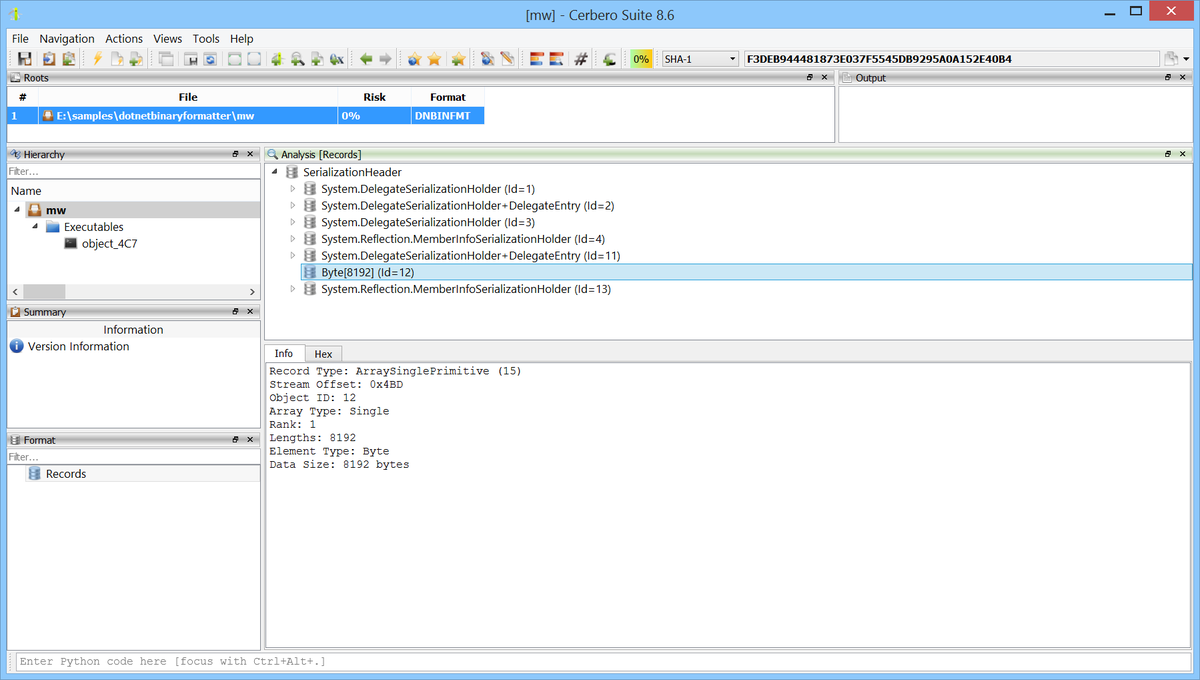Click the clipboard with blue arrow icon
The height and width of the screenshot is (680, 1200).
coord(47,59)
